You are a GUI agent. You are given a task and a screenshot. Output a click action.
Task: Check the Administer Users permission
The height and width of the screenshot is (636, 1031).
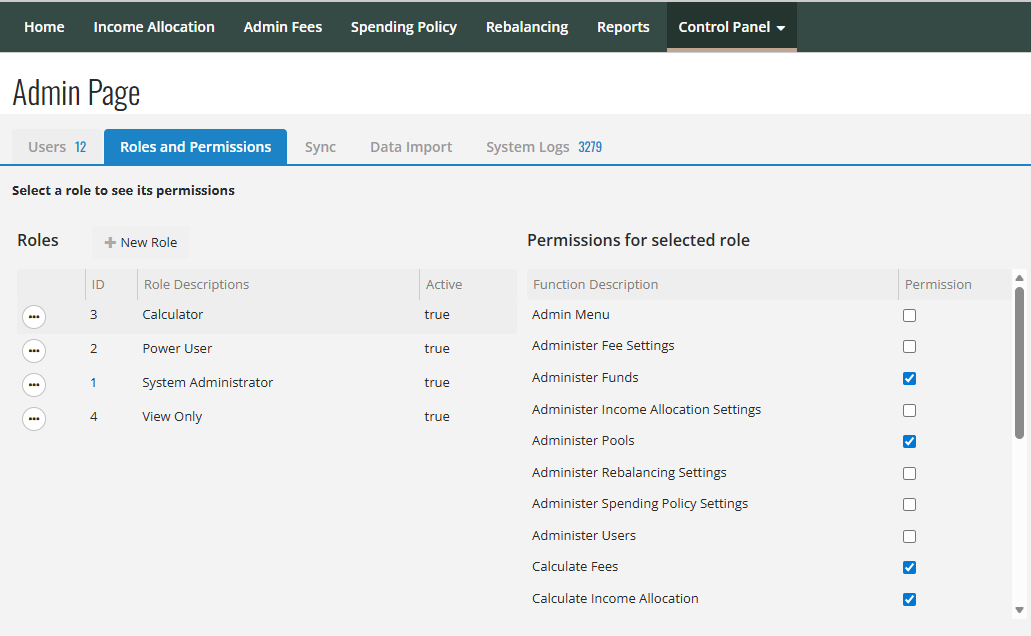pos(909,537)
